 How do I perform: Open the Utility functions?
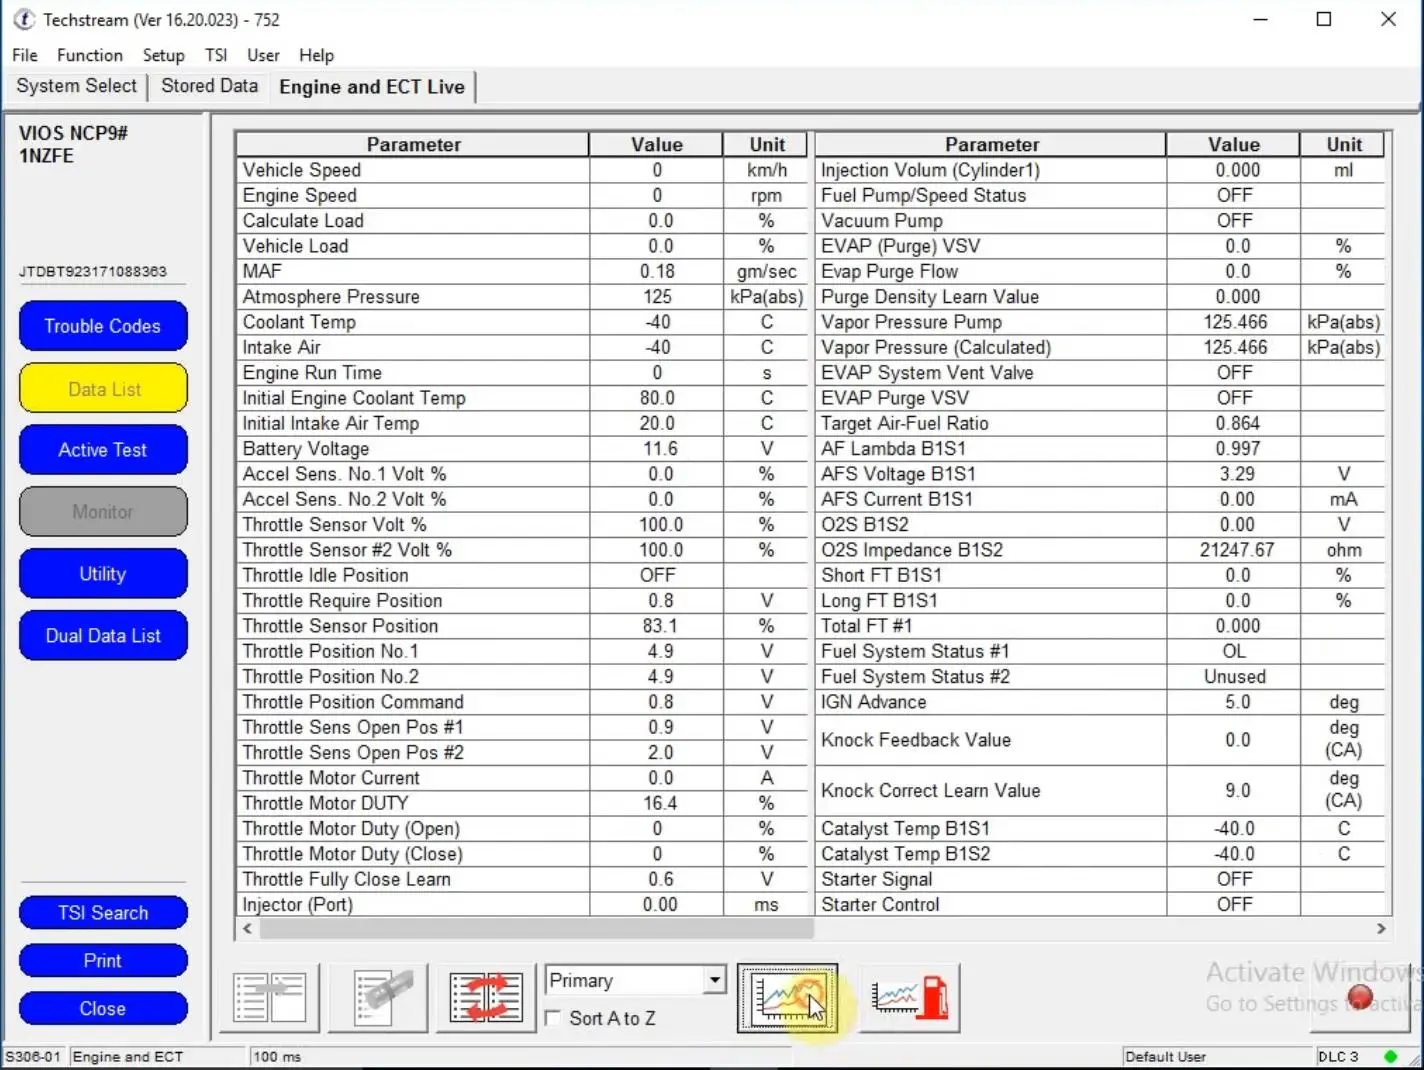coord(103,574)
